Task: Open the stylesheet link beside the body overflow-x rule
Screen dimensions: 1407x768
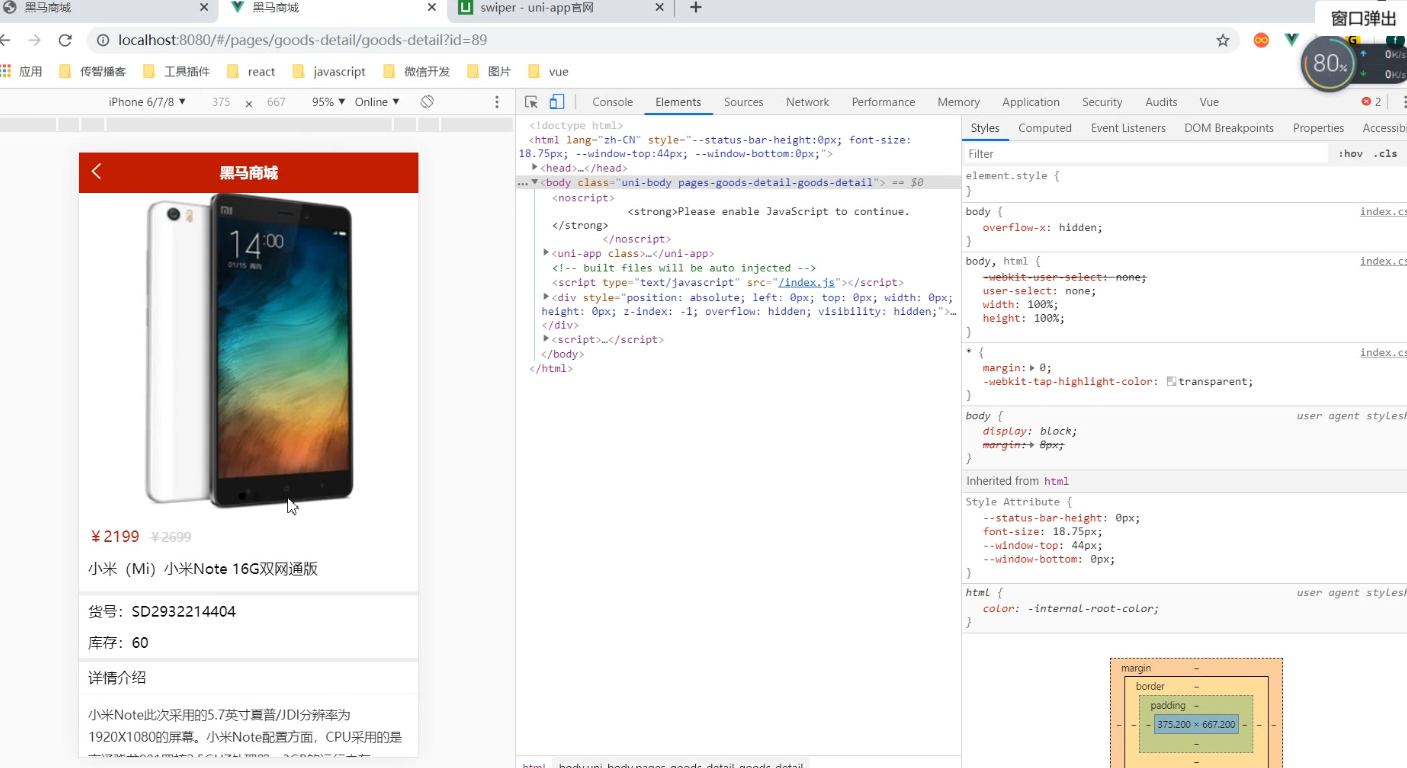Action: pyautogui.click(x=1383, y=212)
